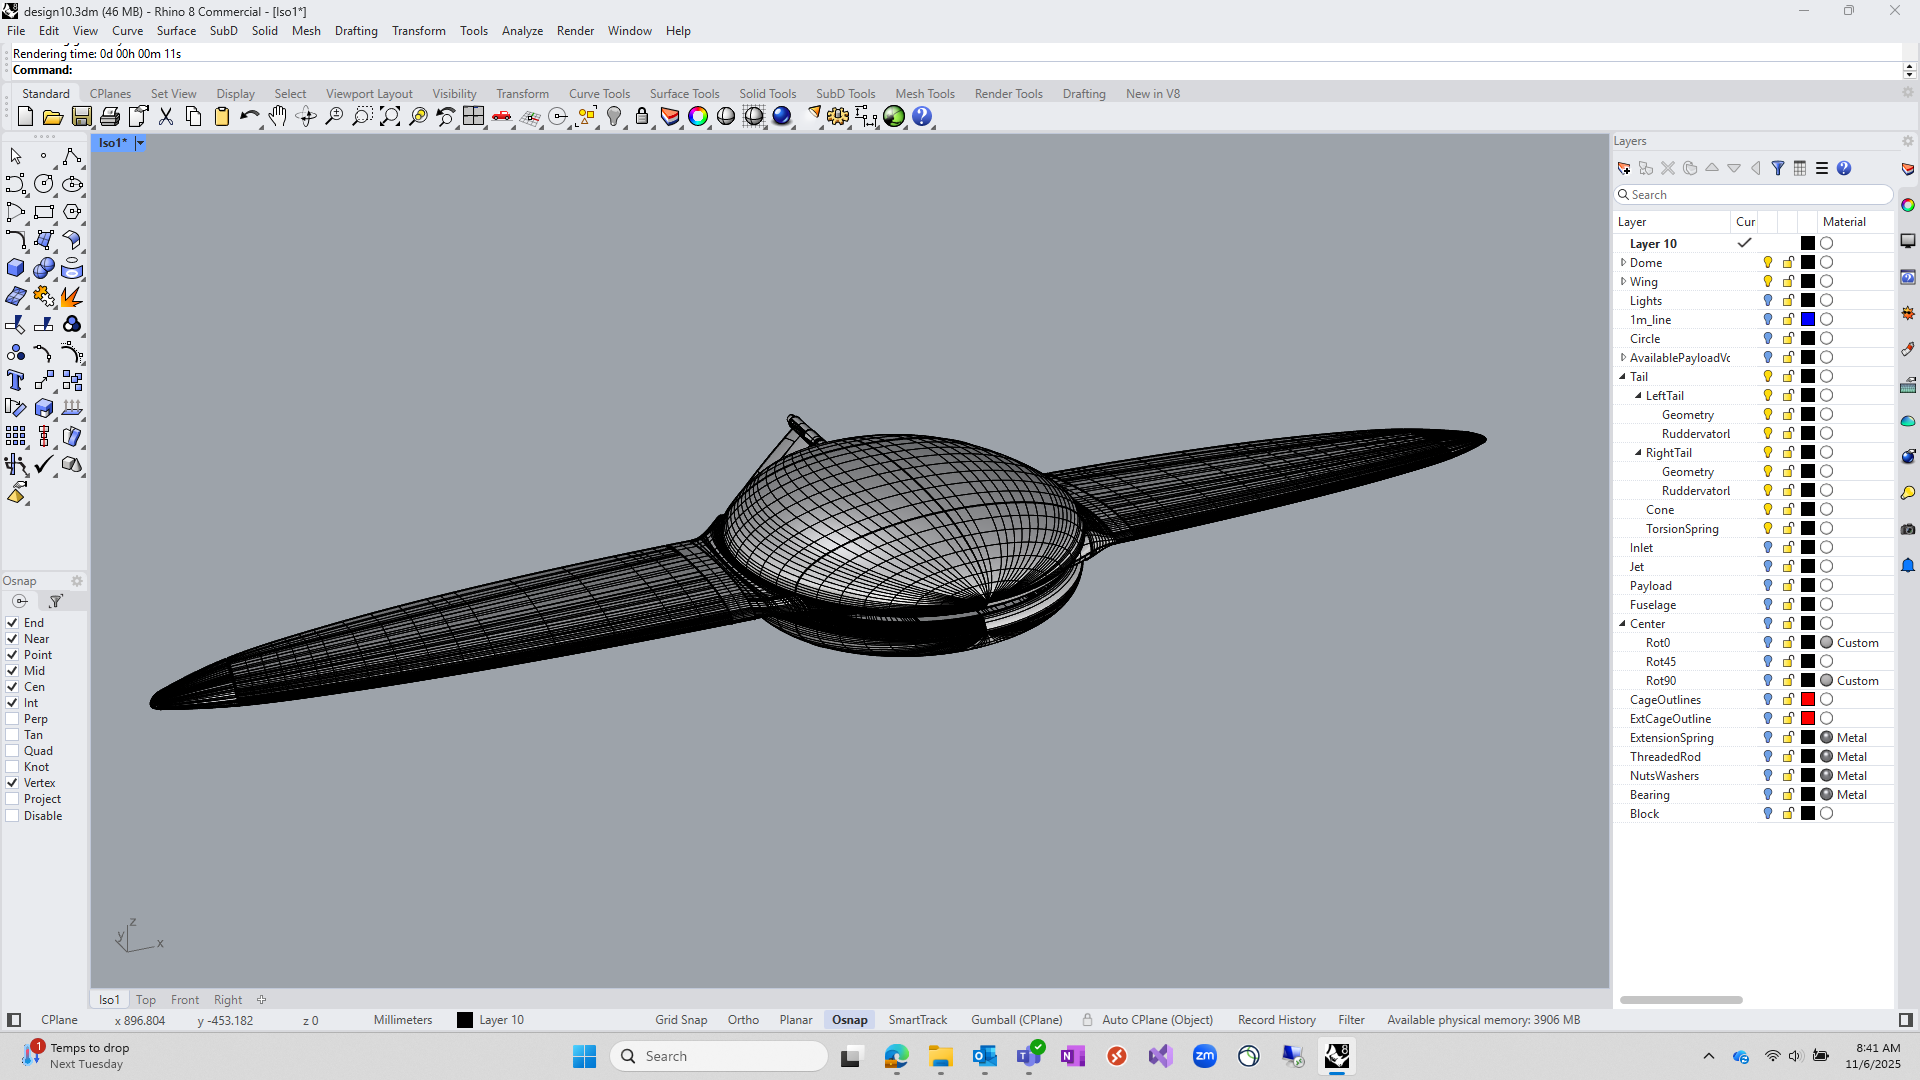Open the Analyze menu
Screen dimensions: 1920x1080
pyautogui.click(x=522, y=31)
